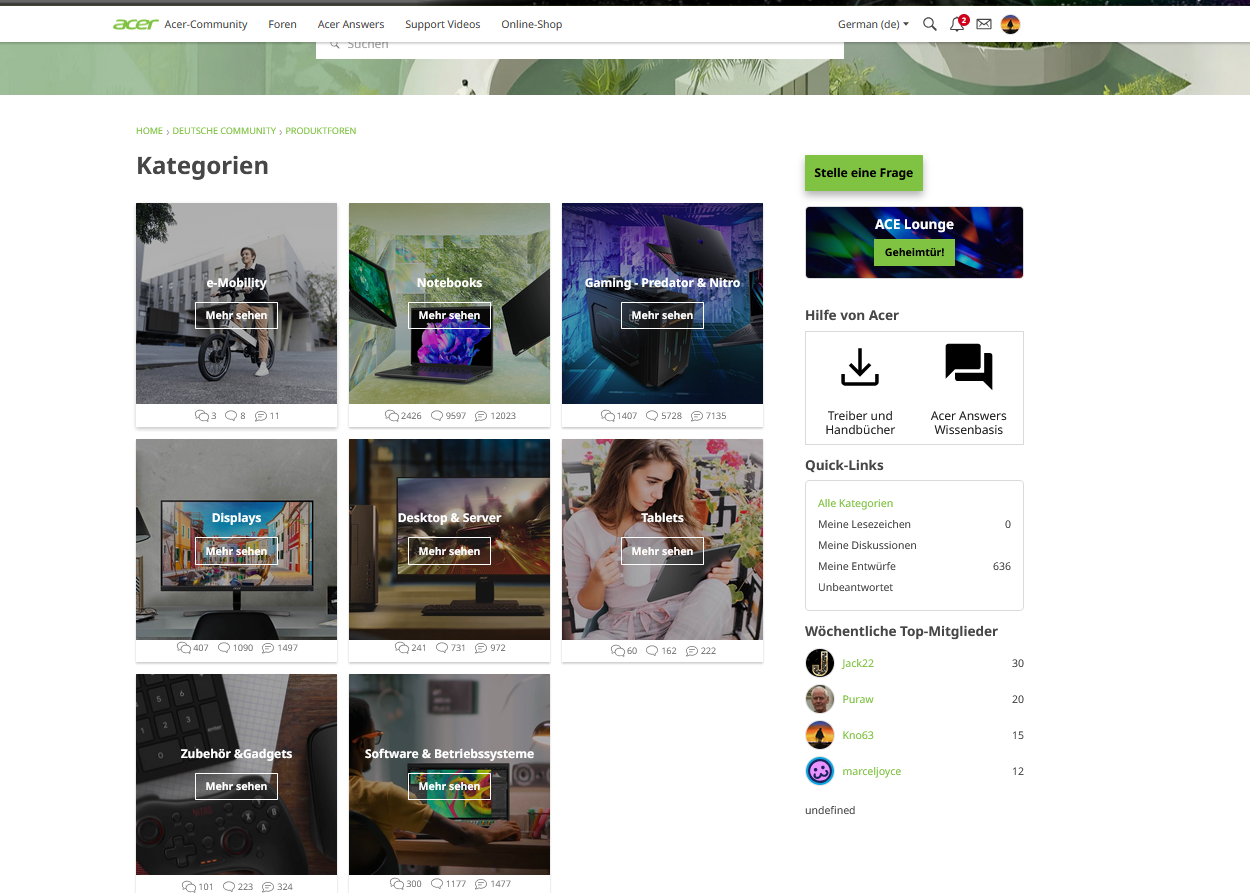Open the Puraw username link
Viewport: 1250px width, 893px height.
(x=858, y=700)
